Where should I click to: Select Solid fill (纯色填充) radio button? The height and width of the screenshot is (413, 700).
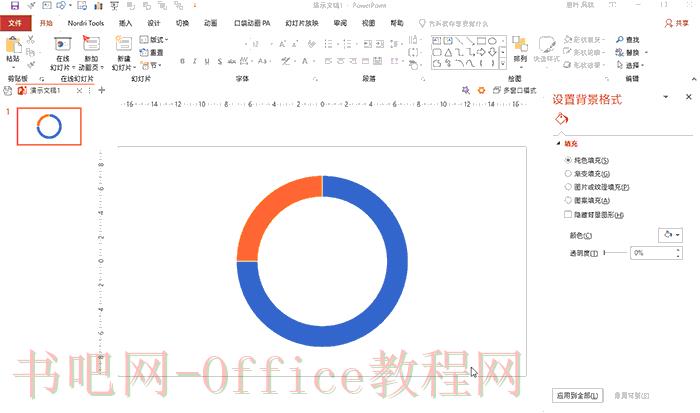pos(568,160)
